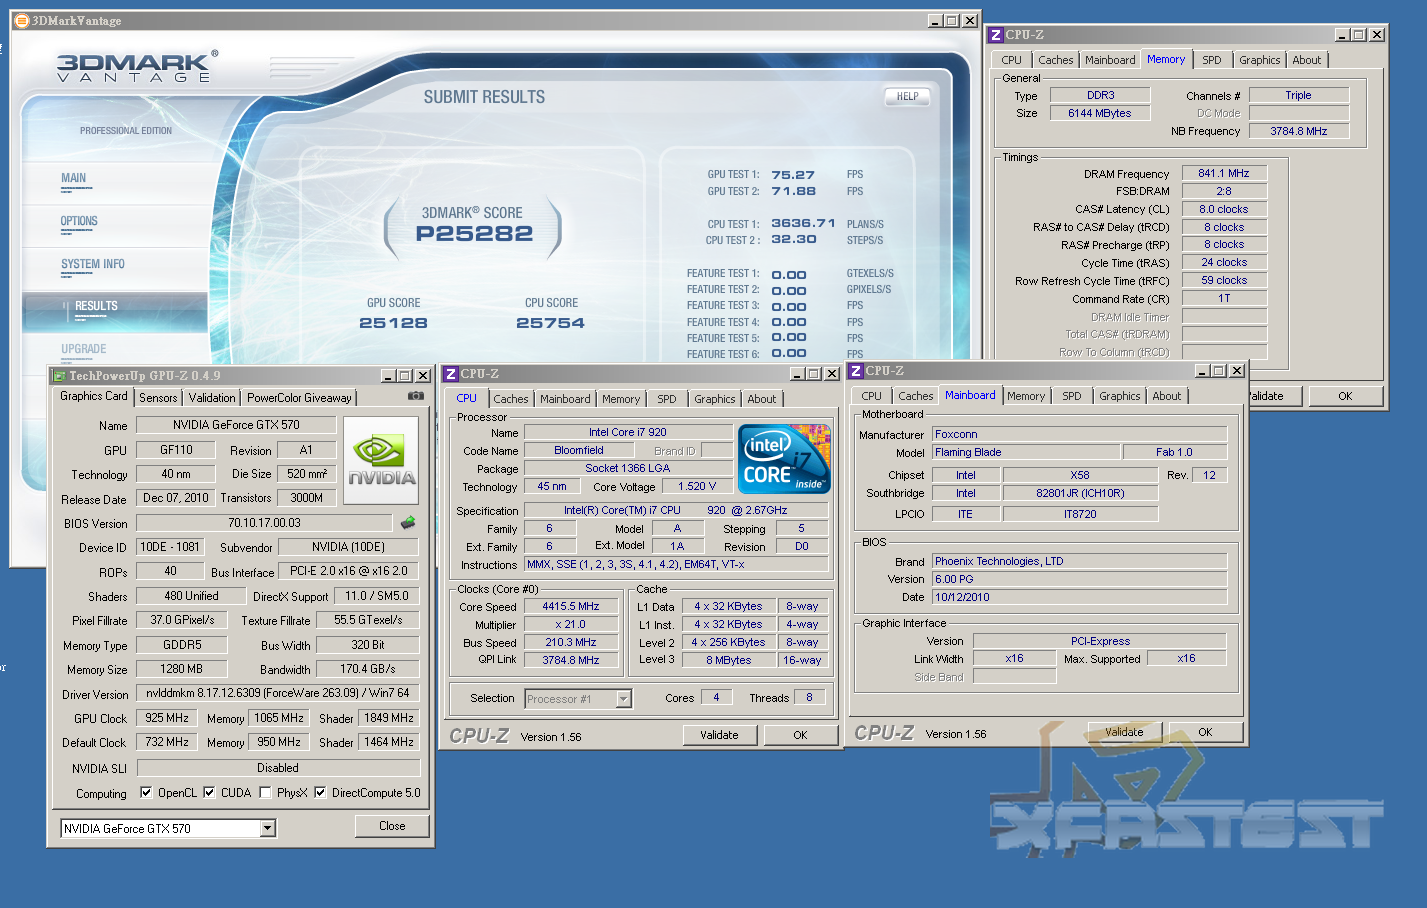Image resolution: width=1427 pixels, height=908 pixels.
Task: Open the Processor #1 selection dropdown
Action: pos(624,699)
